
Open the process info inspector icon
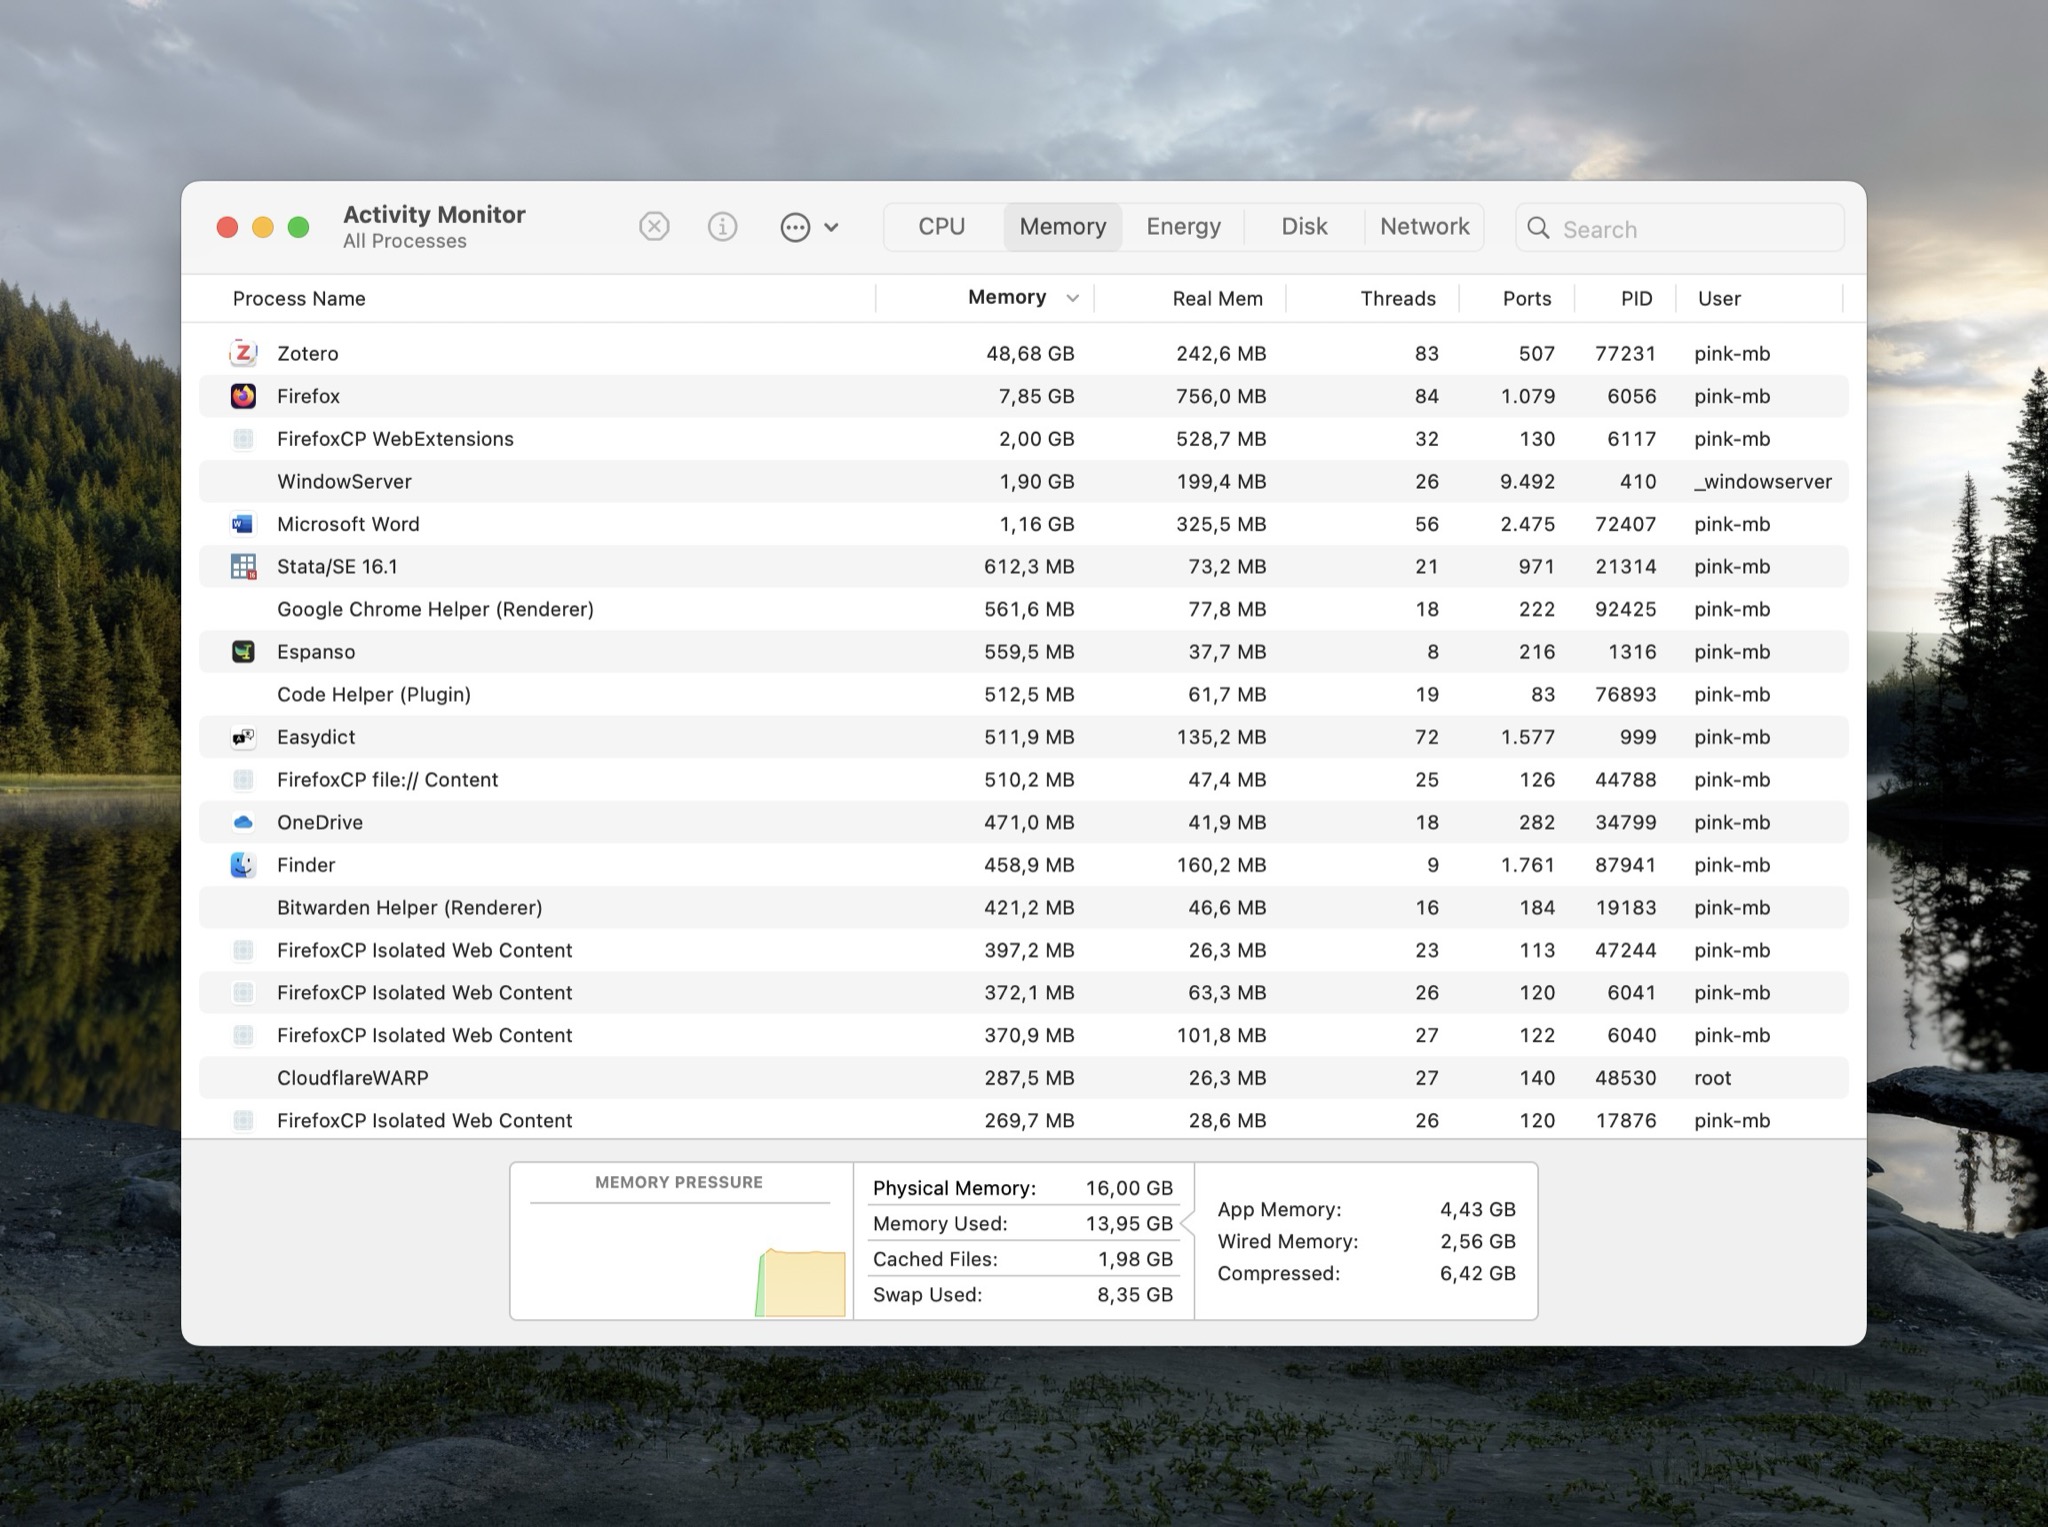coord(722,227)
